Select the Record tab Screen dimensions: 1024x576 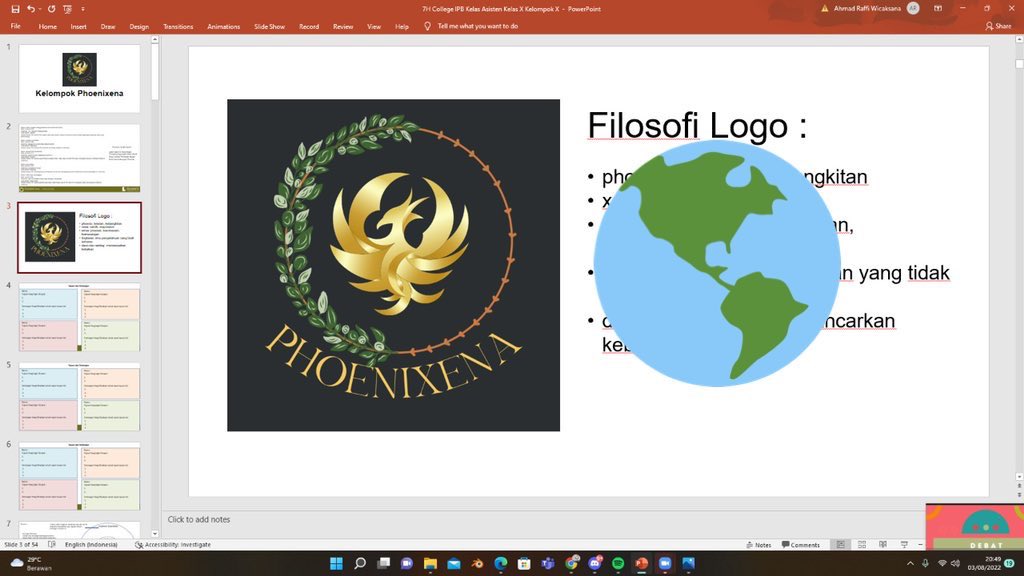pos(309,26)
